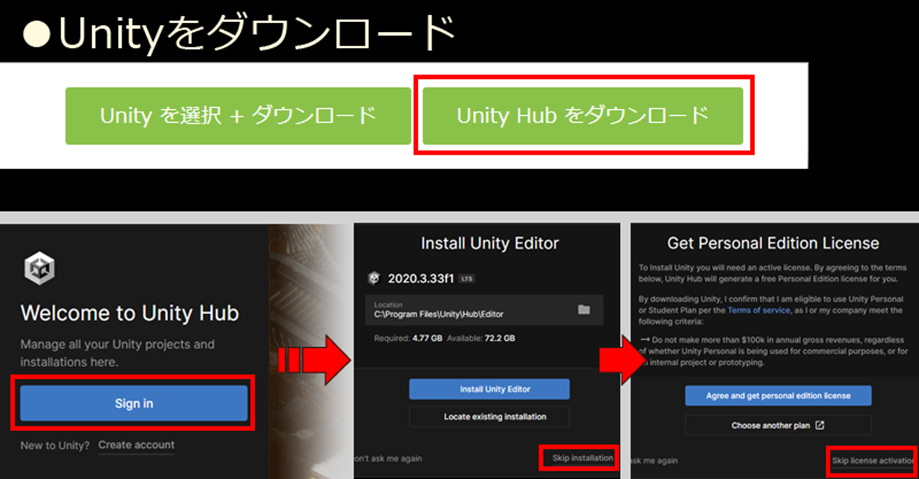Click Choose another plan button
The image size is (919, 479).
click(778, 425)
